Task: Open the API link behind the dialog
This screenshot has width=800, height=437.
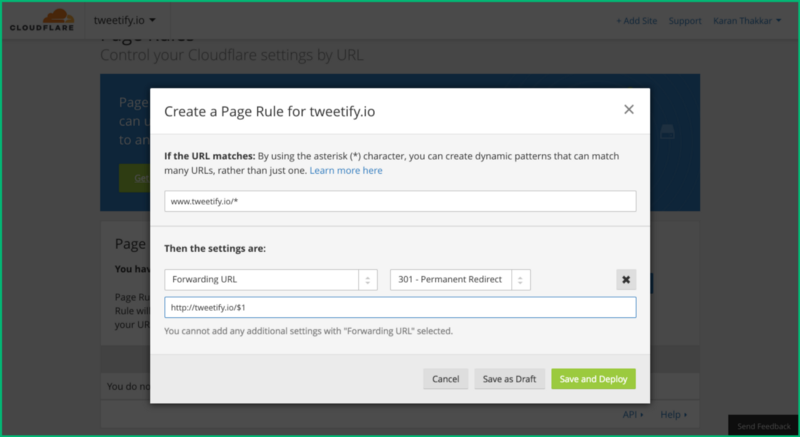Action: [633, 415]
